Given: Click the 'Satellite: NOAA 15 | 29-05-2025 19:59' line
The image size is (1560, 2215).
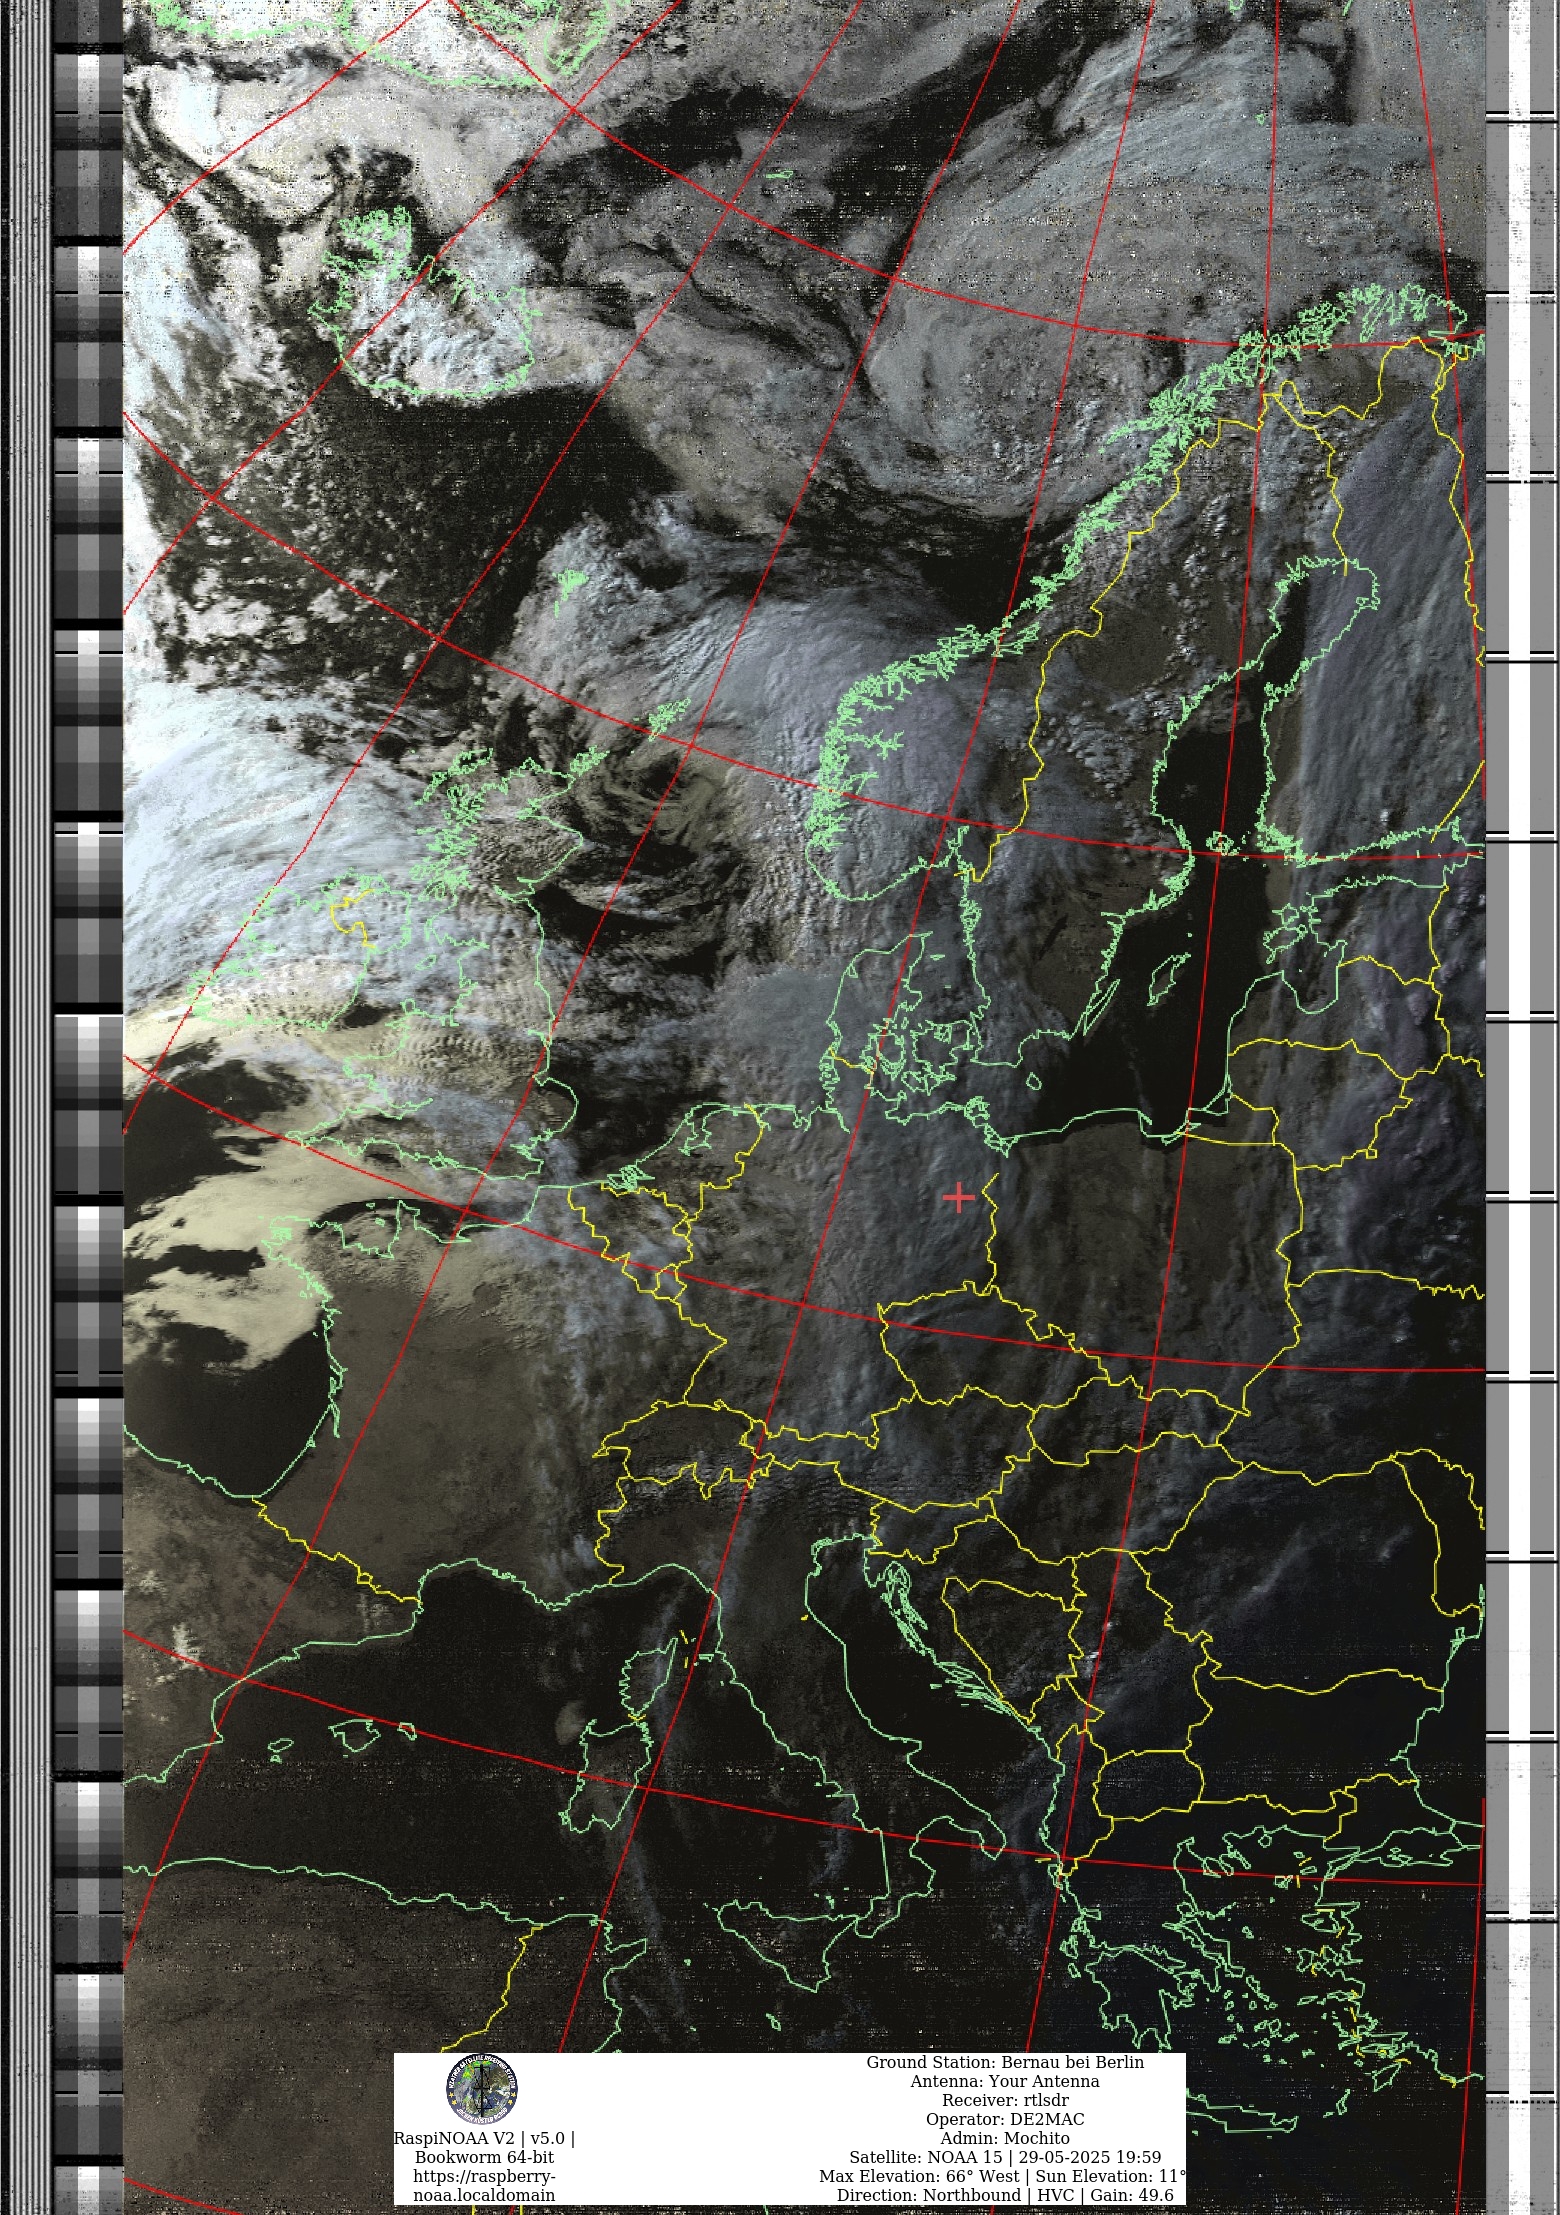Looking at the screenshot, I should pos(1004,2157).
